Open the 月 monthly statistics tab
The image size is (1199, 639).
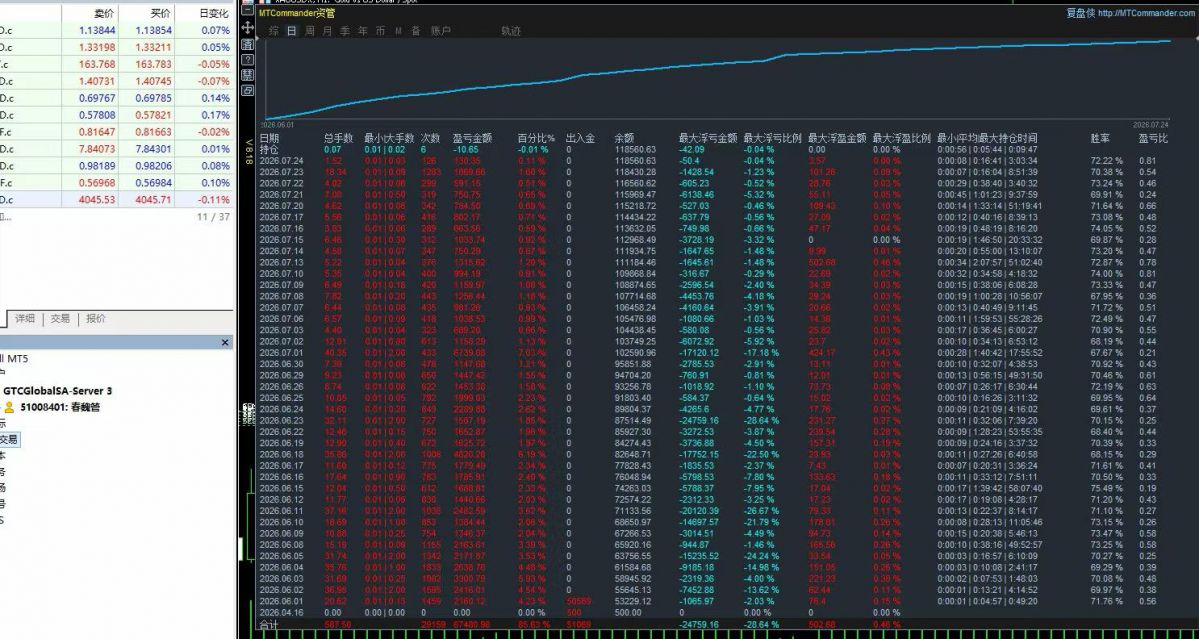(x=327, y=31)
